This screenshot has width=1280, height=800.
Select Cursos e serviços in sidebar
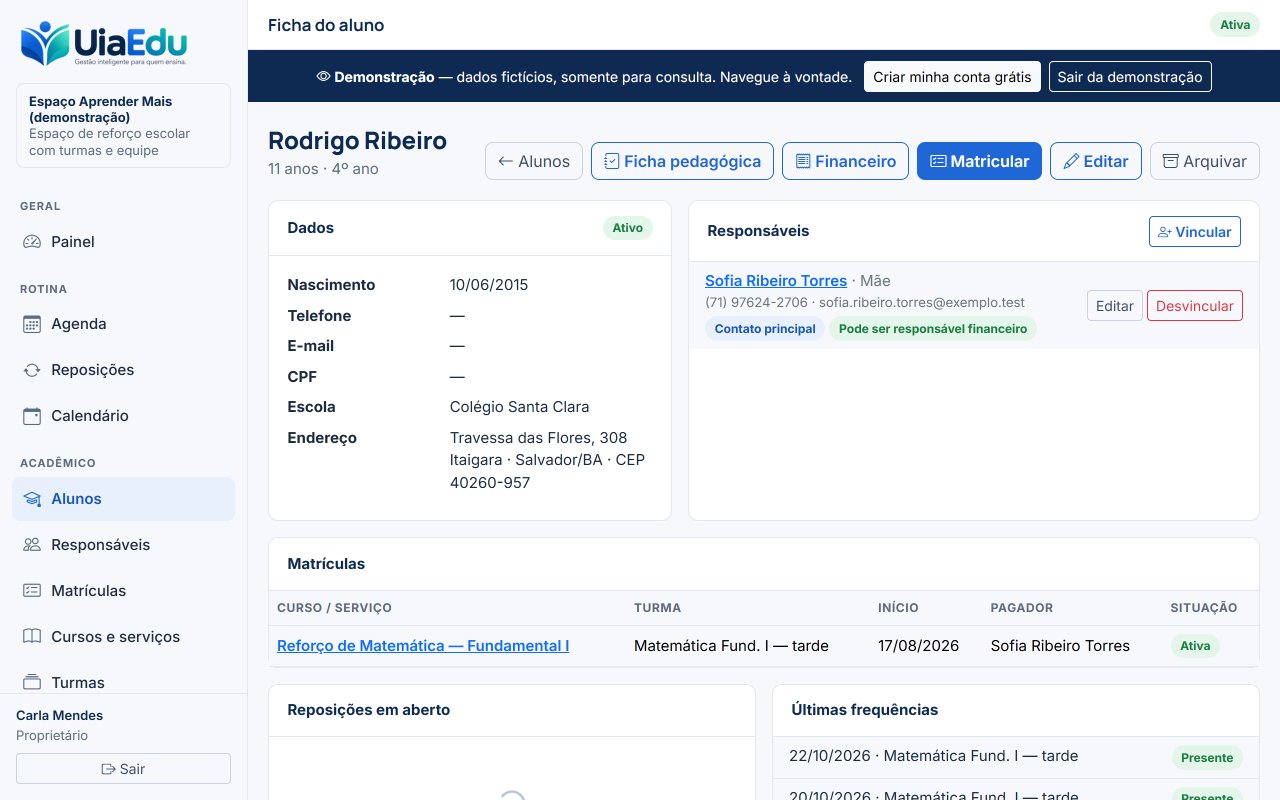point(124,637)
